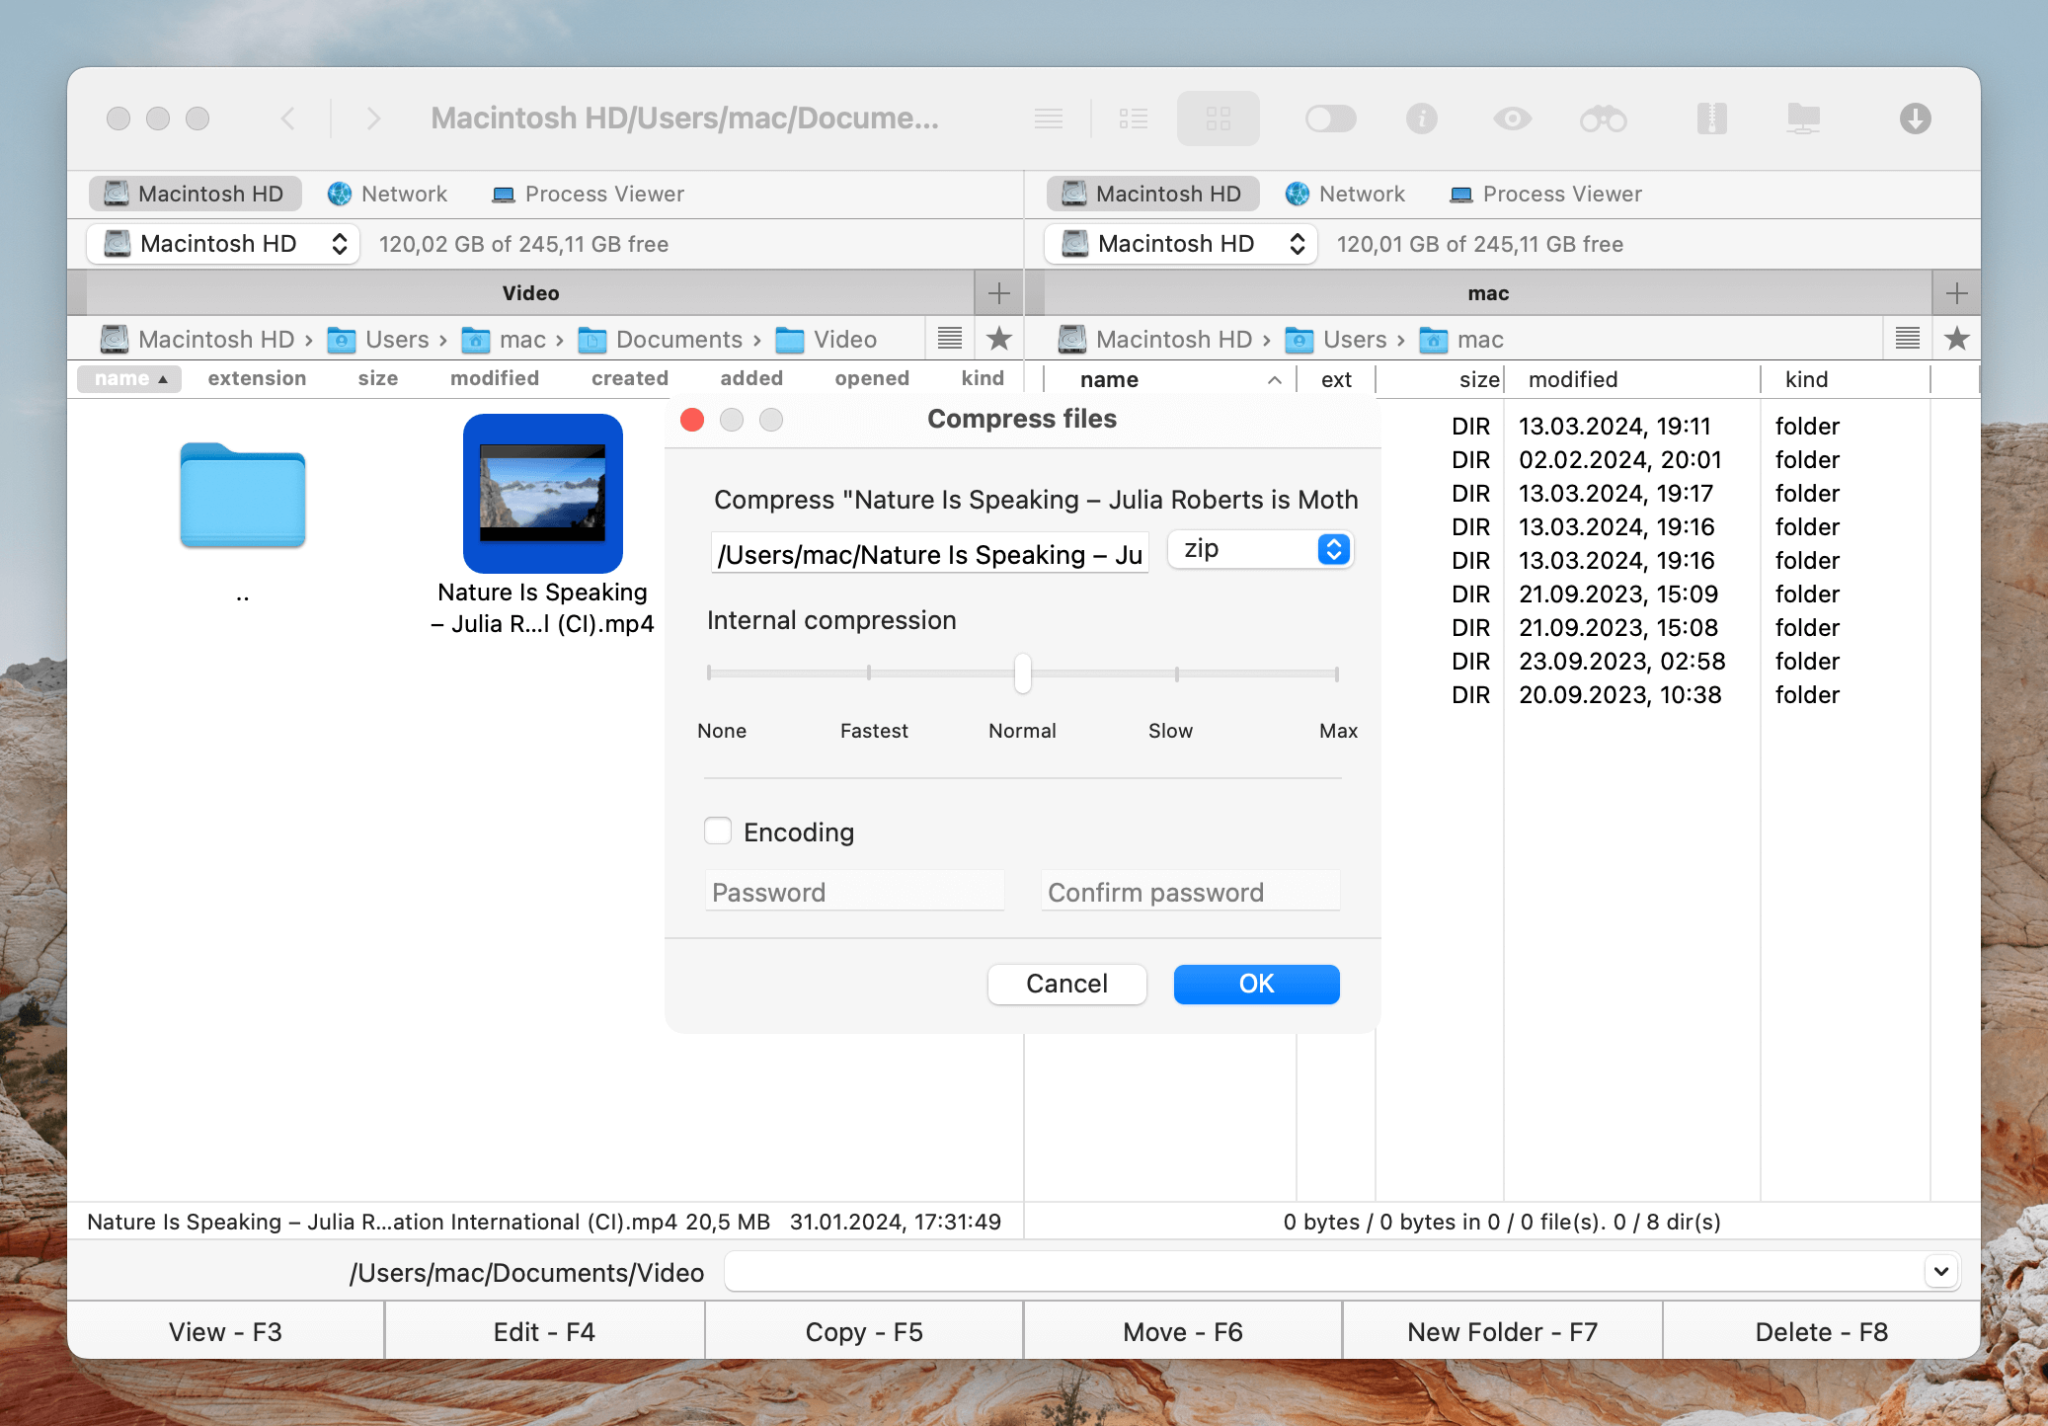Screen dimensions: 2048x1426
Task: Mark right pane path as favorite star
Action: click(1959, 339)
